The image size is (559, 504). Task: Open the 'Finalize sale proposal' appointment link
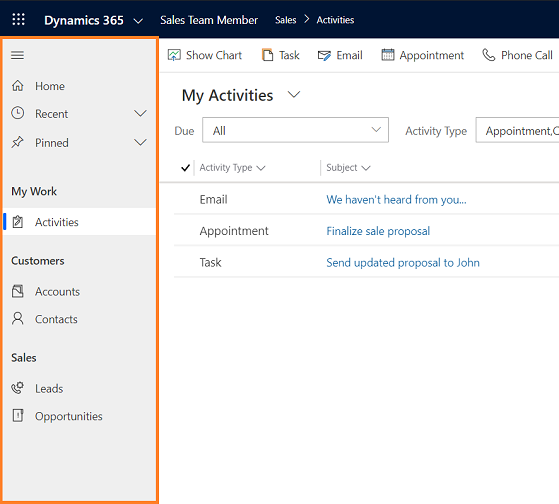378,231
